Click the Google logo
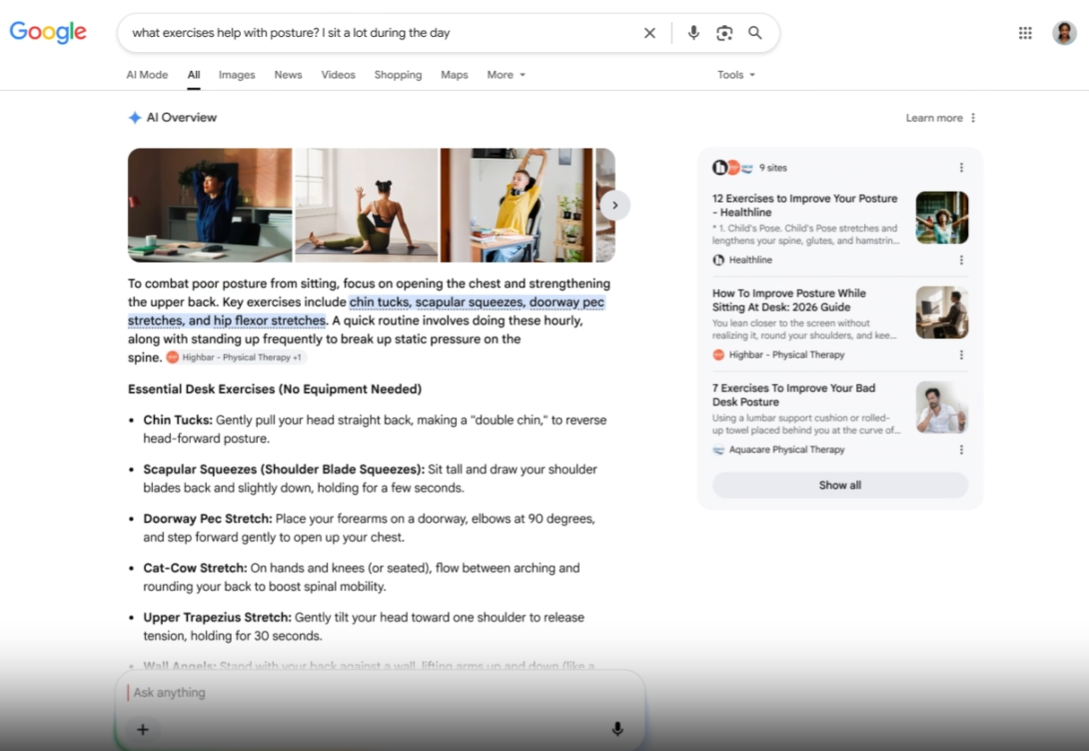The height and width of the screenshot is (751, 1089). tap(48, 32)
